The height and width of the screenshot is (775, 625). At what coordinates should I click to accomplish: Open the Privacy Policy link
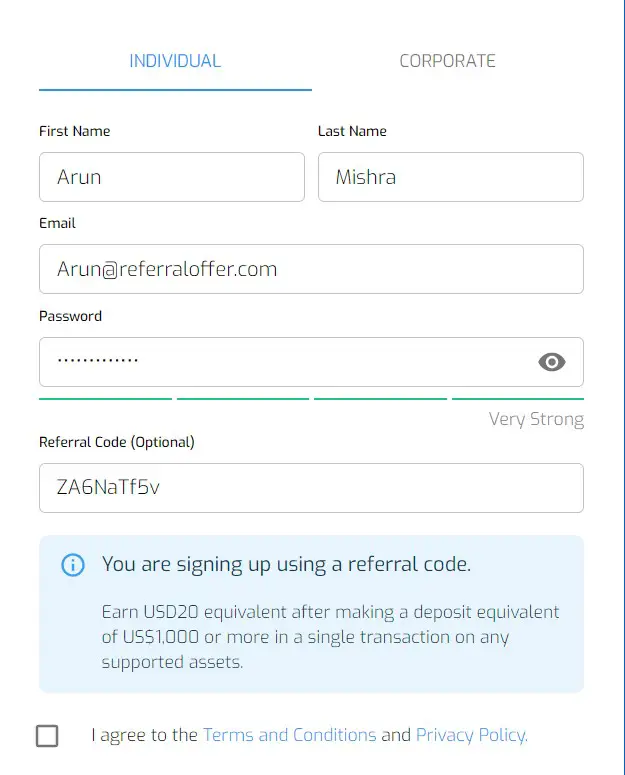[472, 735]
